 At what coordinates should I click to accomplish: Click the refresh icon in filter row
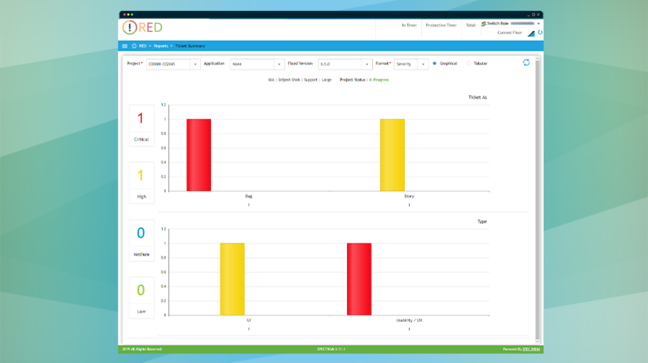coord(526,62)
